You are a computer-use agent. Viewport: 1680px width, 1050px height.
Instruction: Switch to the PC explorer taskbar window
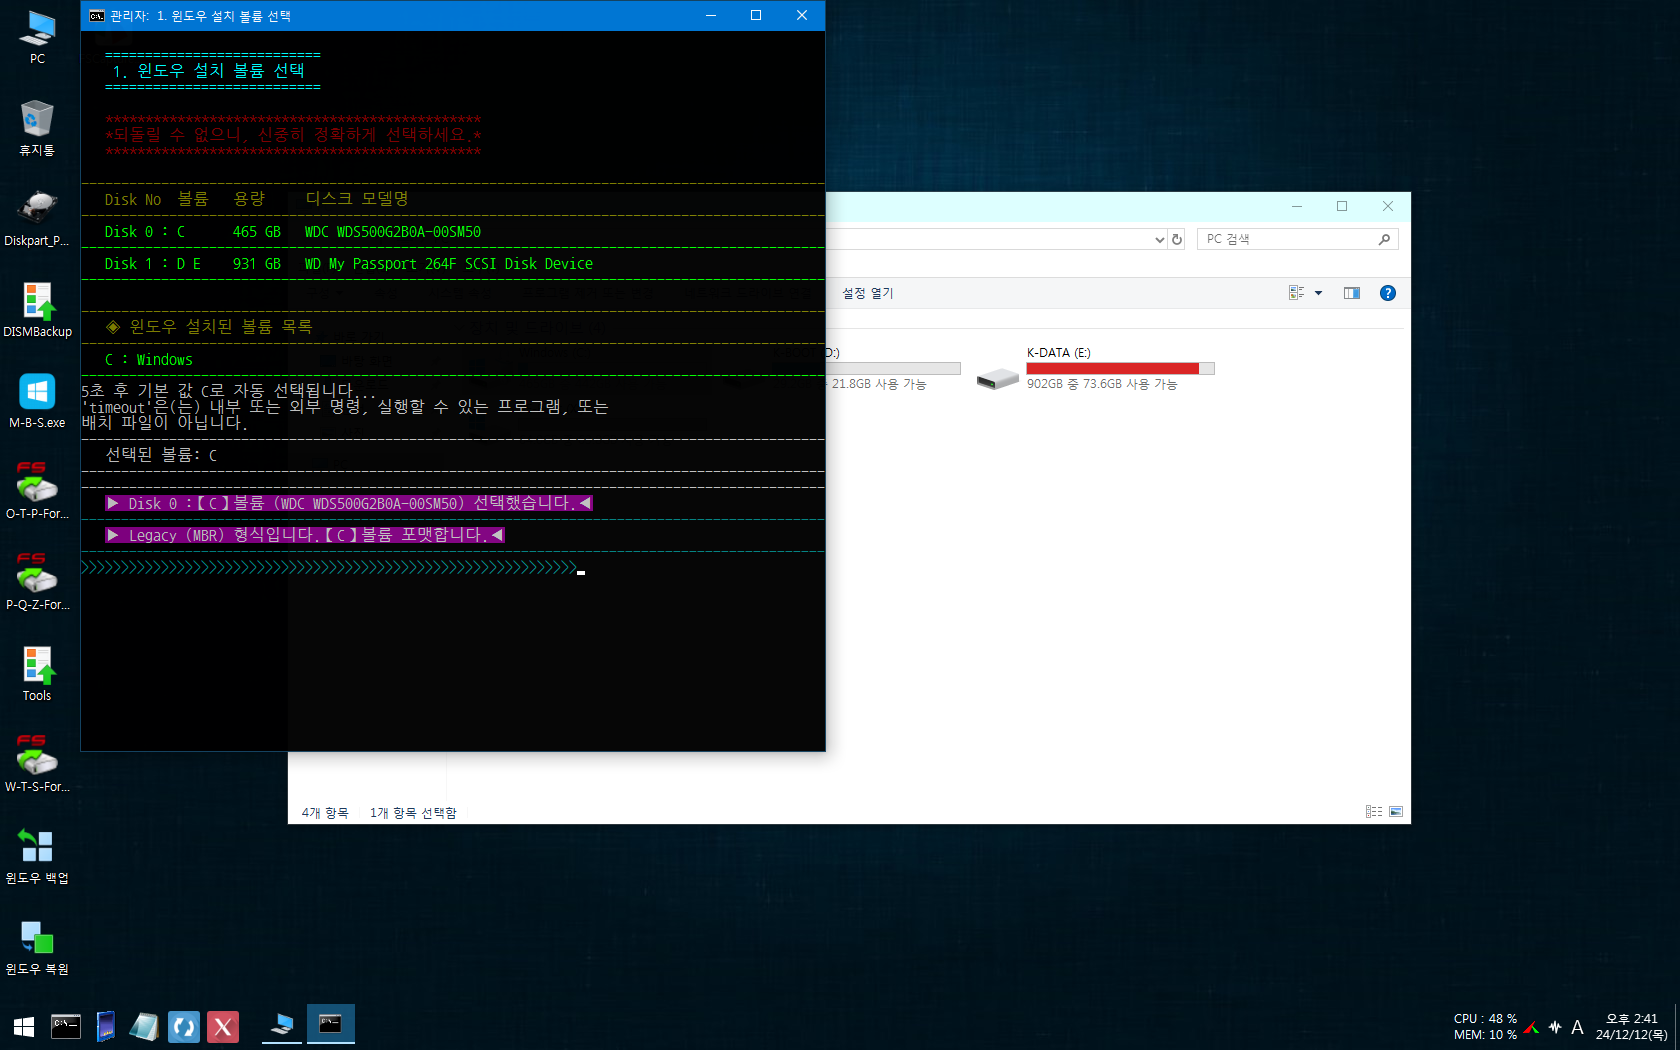coord(282,1025)
